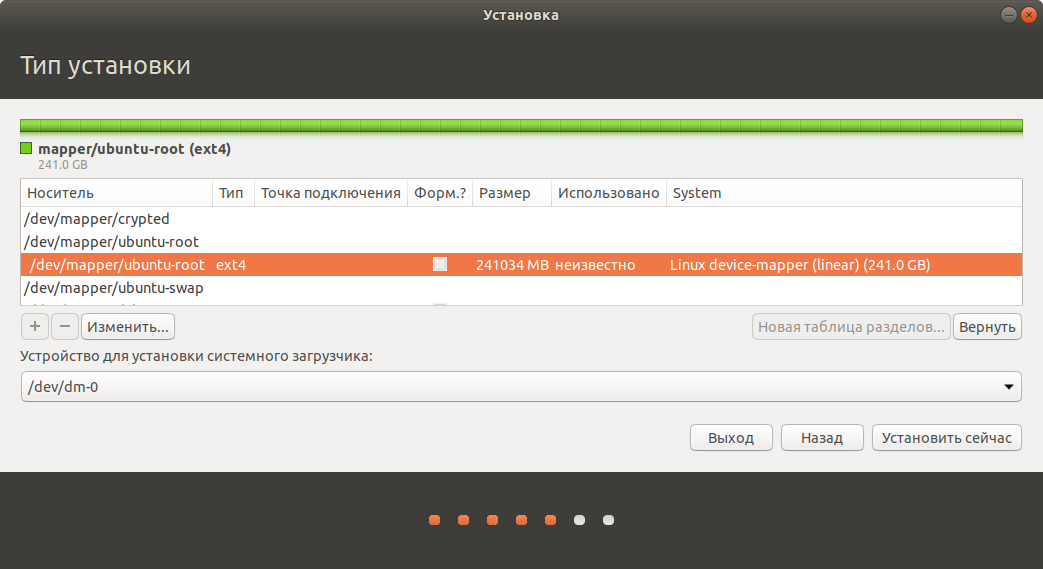Screen dimensions: 1043x569
Task: Exit the installer with Выход
Action: pos(731,438)
